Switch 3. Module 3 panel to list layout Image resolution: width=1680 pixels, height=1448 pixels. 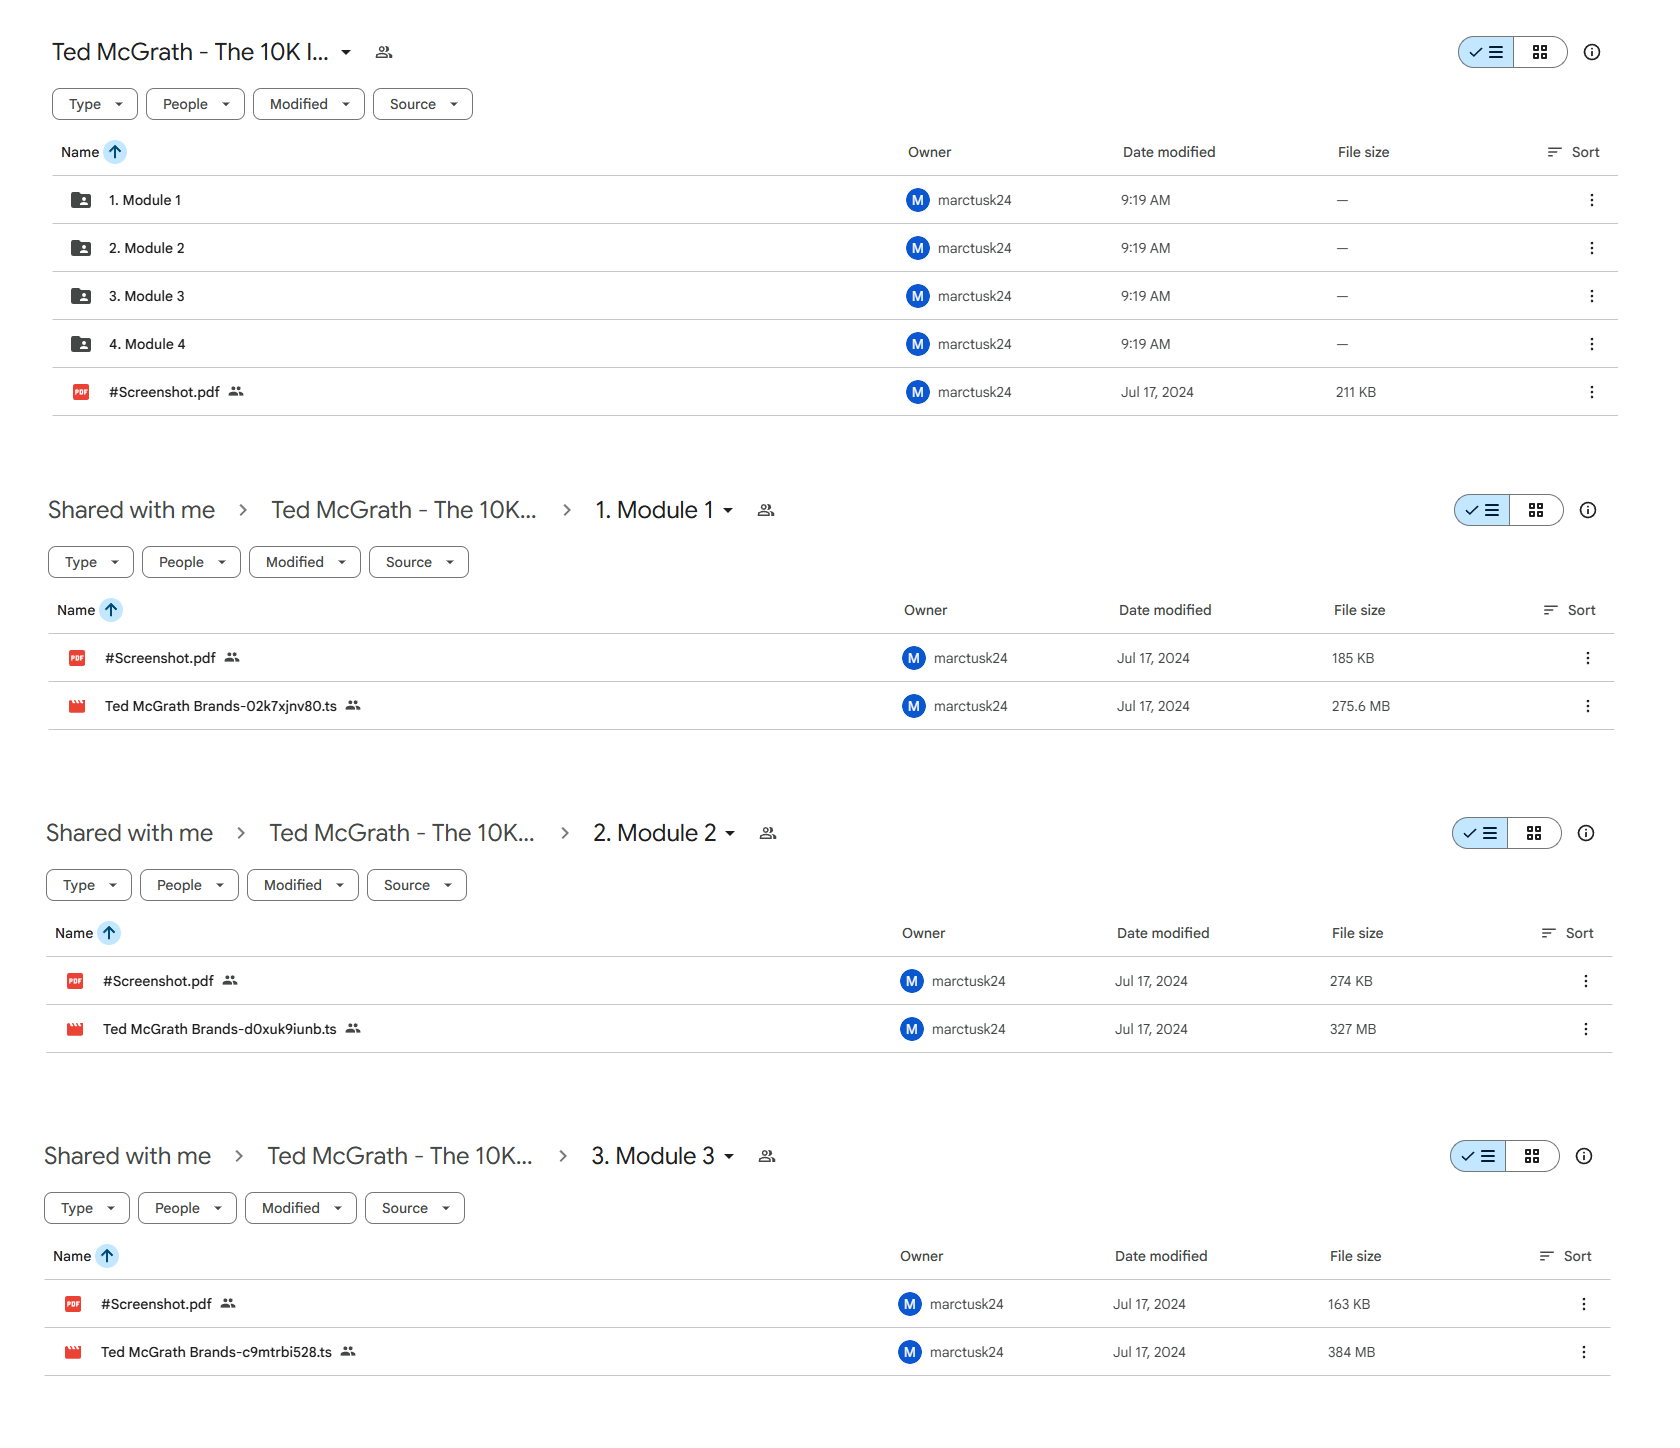1478,1156
